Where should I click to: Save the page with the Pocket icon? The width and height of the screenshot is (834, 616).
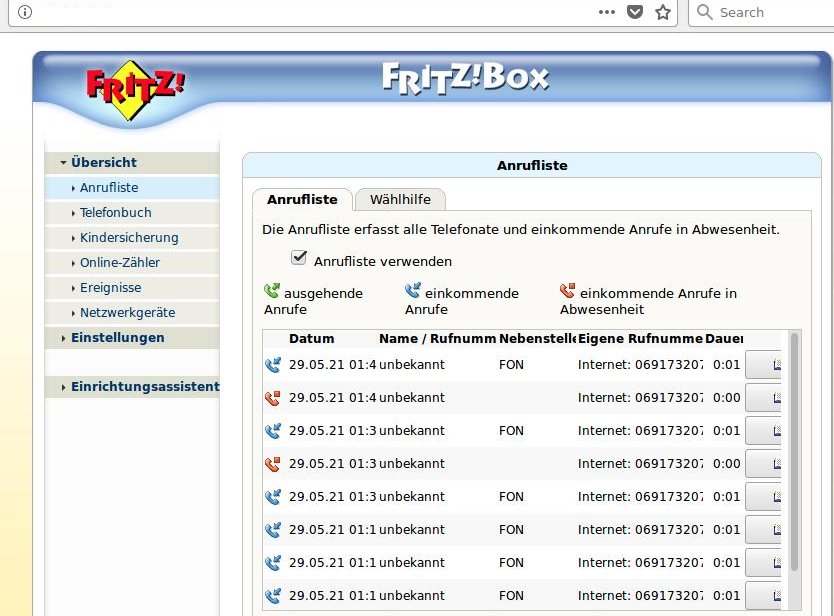[635, 12]
